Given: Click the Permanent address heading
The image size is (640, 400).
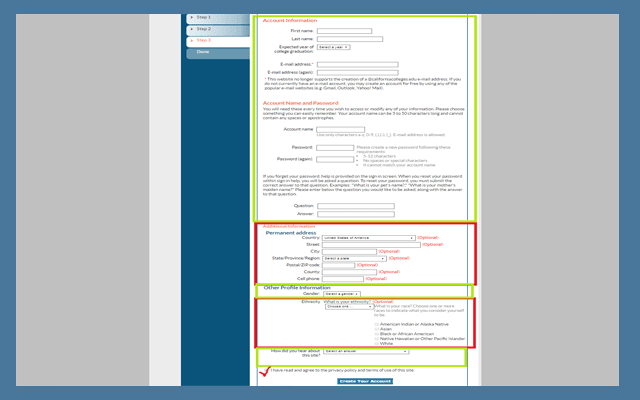Looking at the screenshot, I should coord(291,233).
